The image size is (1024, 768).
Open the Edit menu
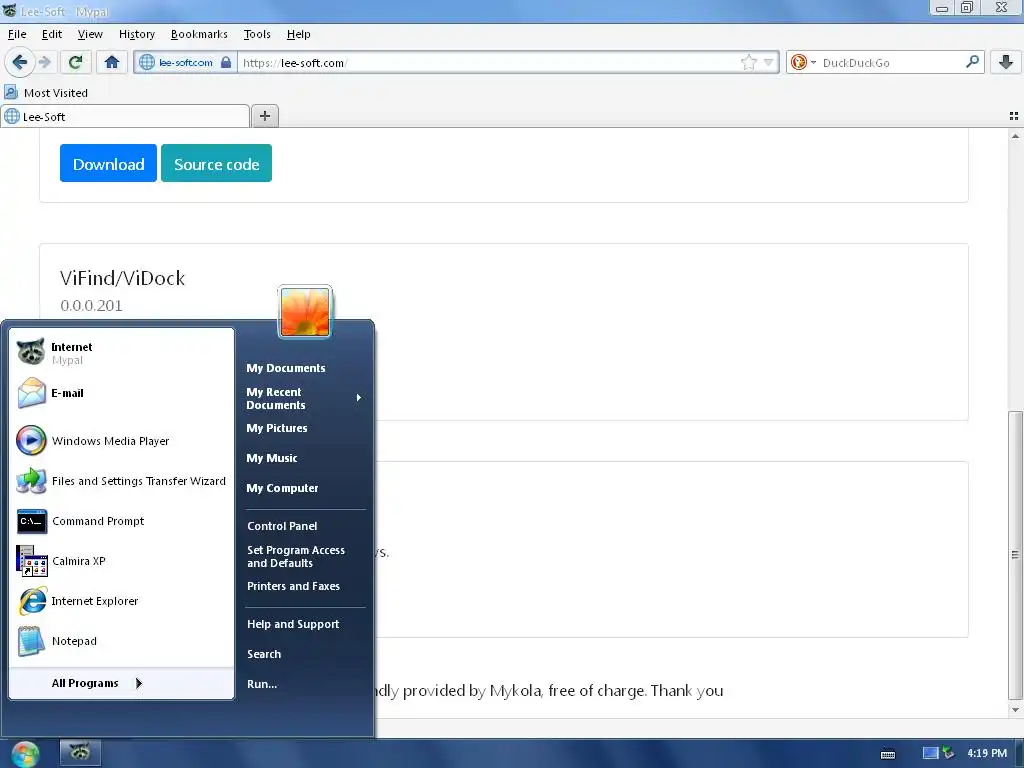click(x=52, y=34)
